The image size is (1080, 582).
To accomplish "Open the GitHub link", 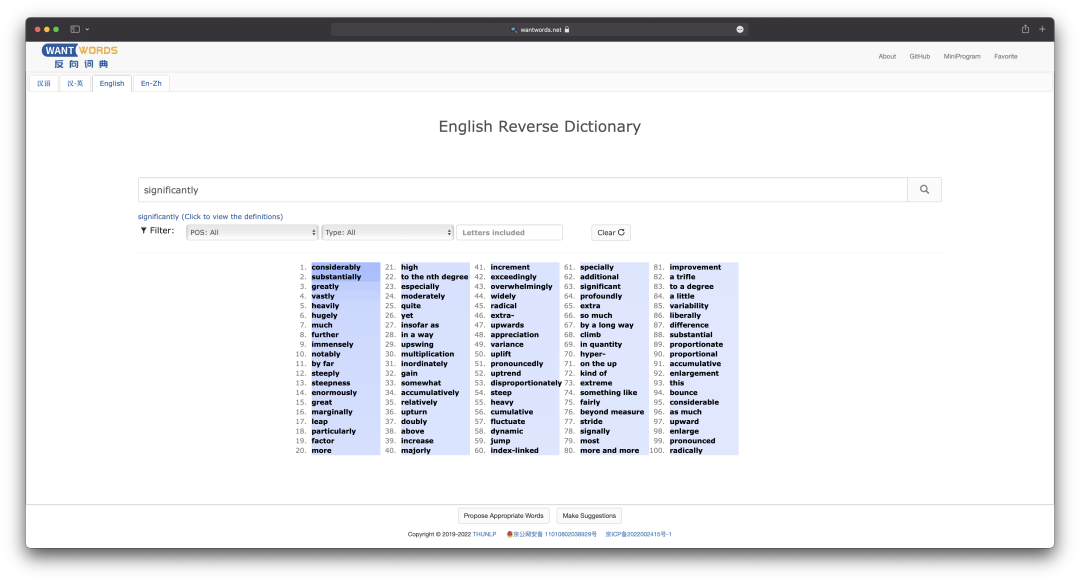I will tap(920, 56).
